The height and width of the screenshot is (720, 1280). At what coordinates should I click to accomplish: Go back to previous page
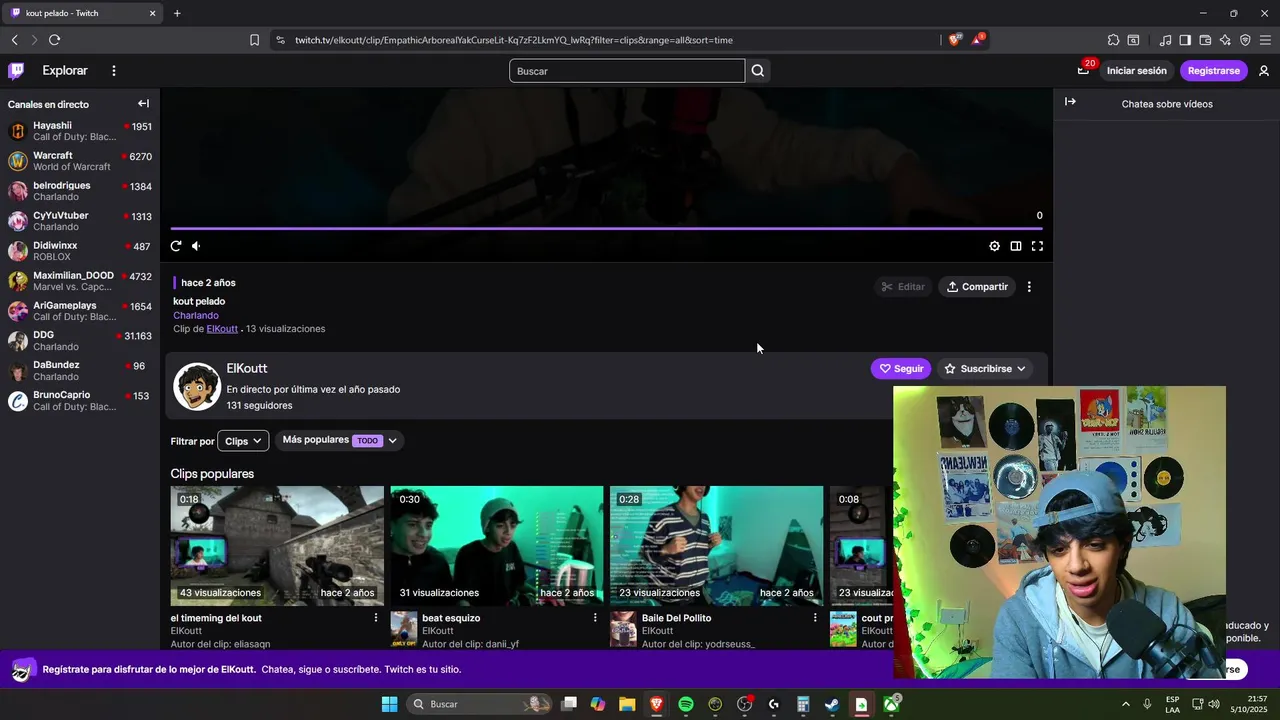[14, 40]
